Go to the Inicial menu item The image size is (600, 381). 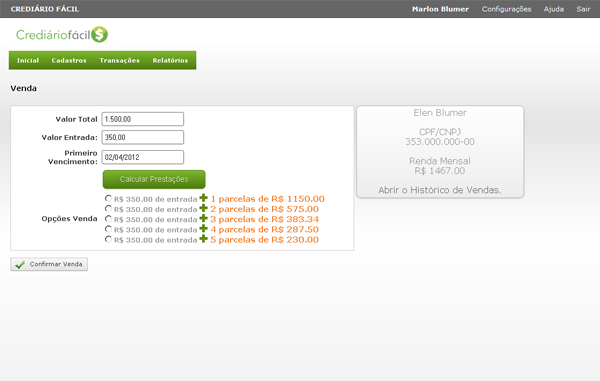(x=28, y=60)
